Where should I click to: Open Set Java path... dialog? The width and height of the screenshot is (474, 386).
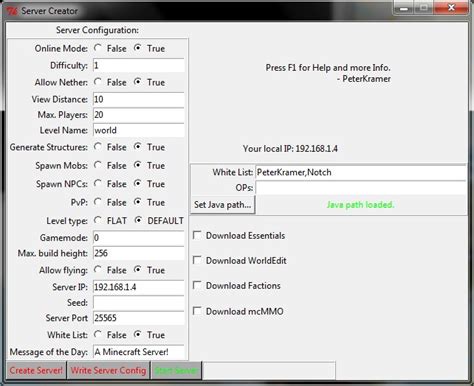pyautogui.click(x=223, y=204)
